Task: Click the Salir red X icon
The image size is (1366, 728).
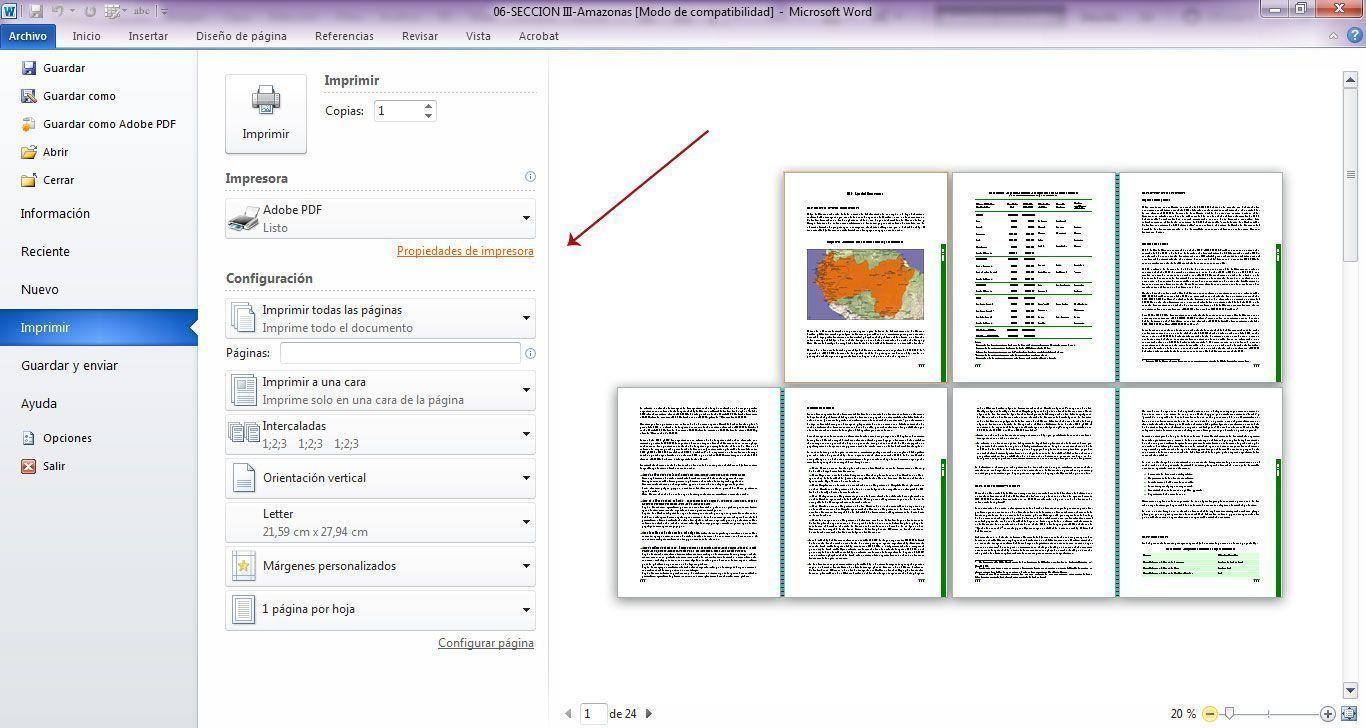Action: point(29,466)
